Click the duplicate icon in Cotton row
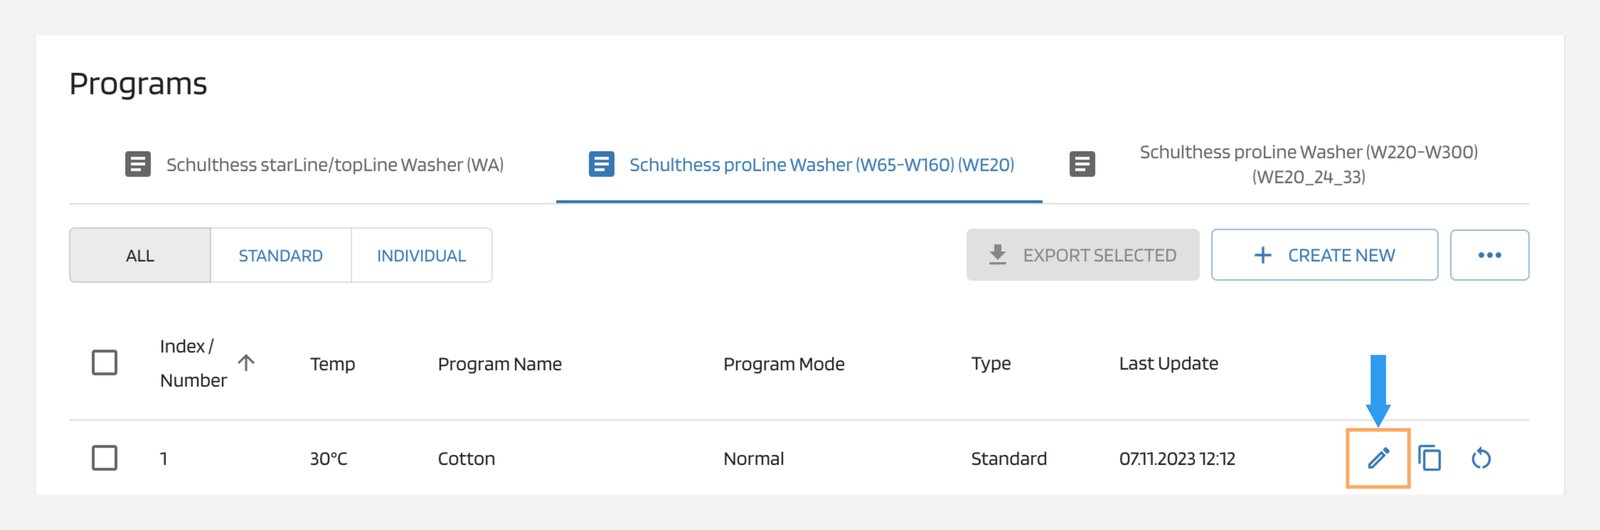The image size is (1600, 530). click(1430, 458)
